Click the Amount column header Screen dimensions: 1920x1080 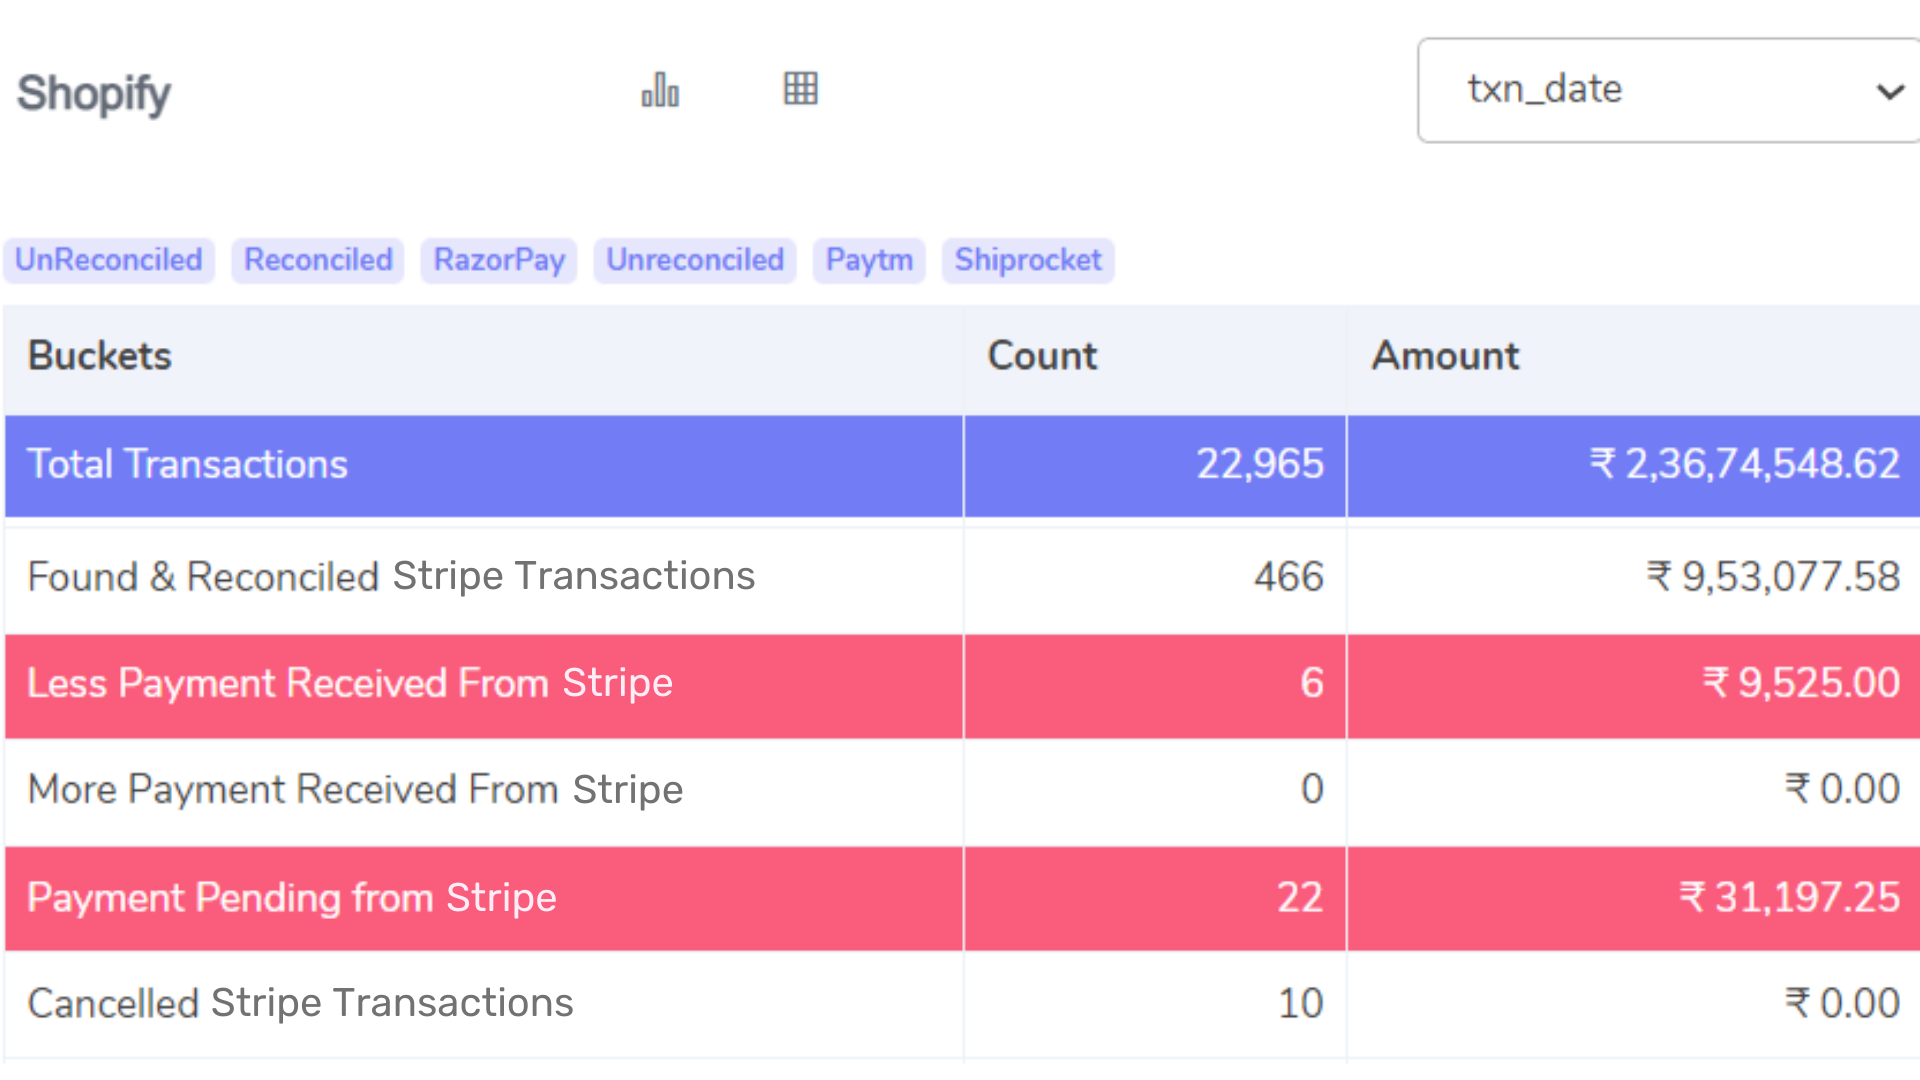[1446, 356]
